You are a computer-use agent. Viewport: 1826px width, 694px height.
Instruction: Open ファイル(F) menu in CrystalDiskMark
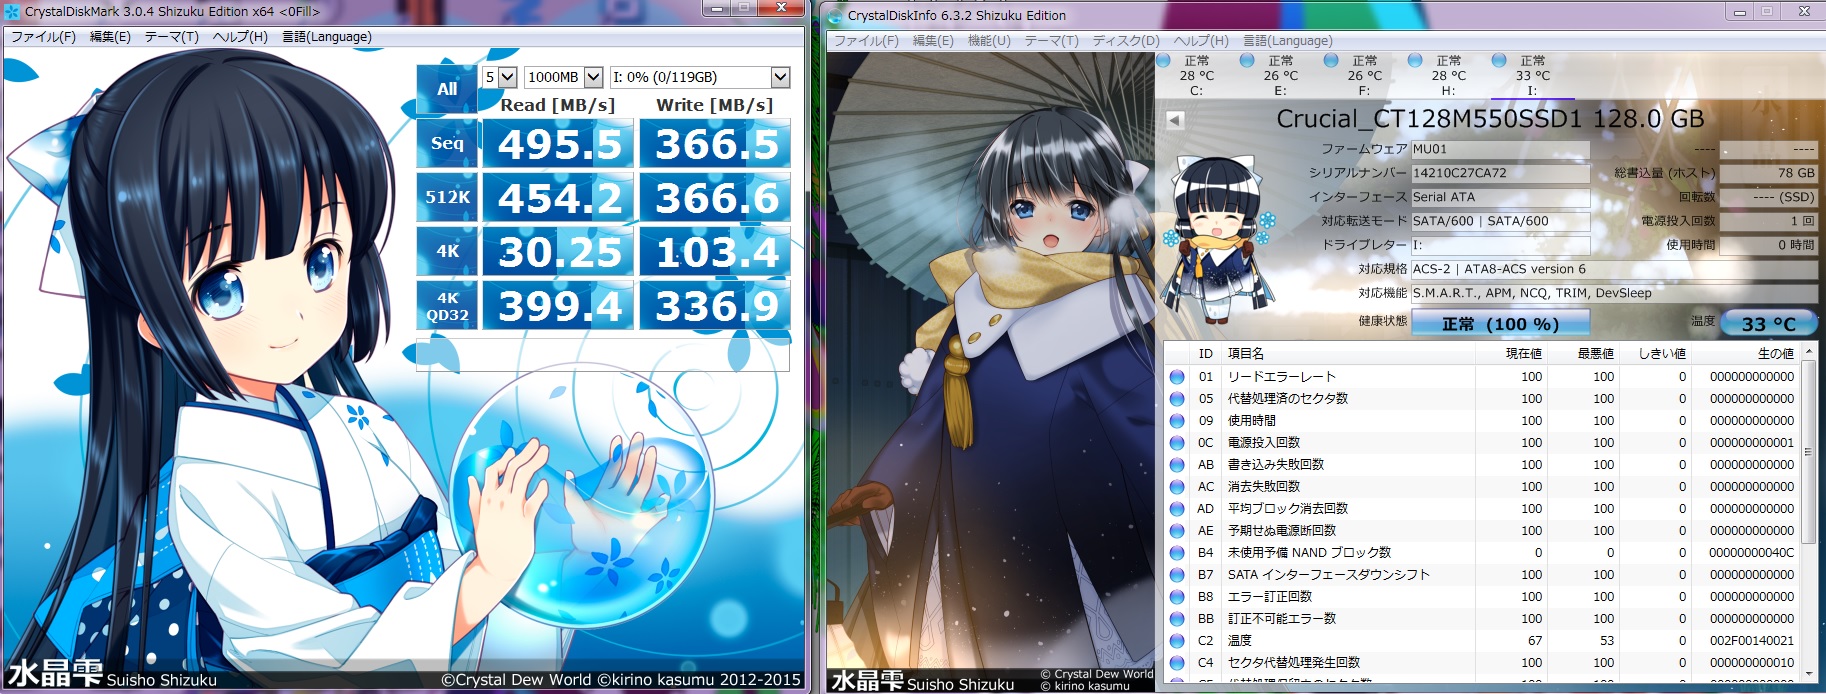(x=43, y=37)
